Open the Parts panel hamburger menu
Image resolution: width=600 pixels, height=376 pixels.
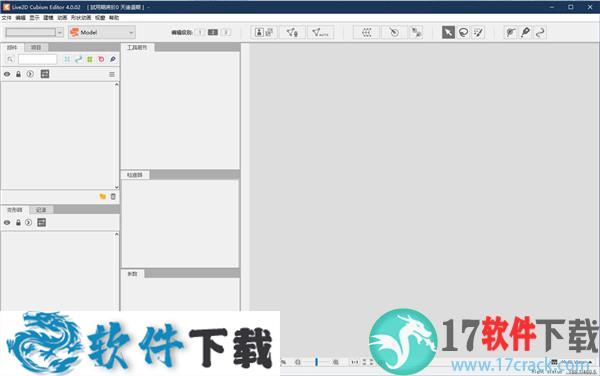click(x=112, y=74)
